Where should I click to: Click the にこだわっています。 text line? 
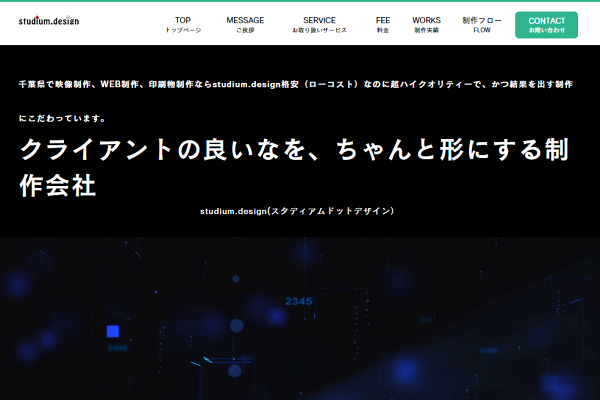pos(62,118)
